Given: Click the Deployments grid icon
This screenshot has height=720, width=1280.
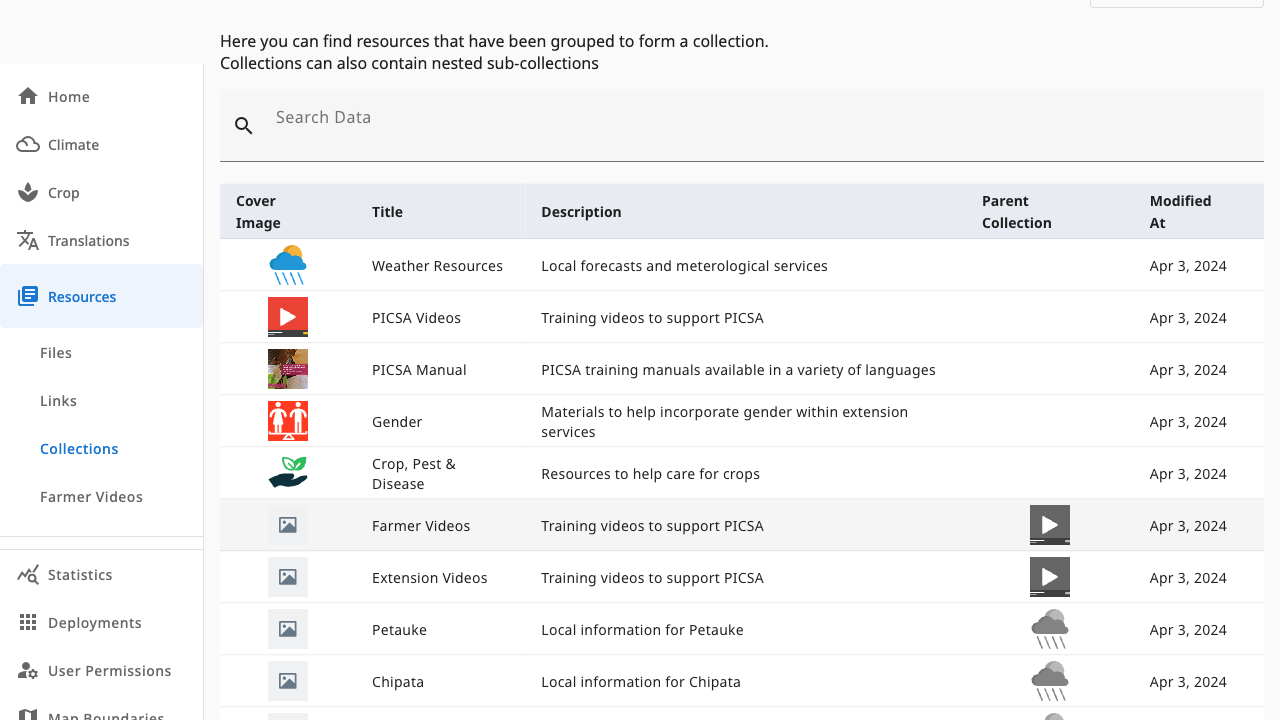Looking at the screenshot, I should [28, 622].
